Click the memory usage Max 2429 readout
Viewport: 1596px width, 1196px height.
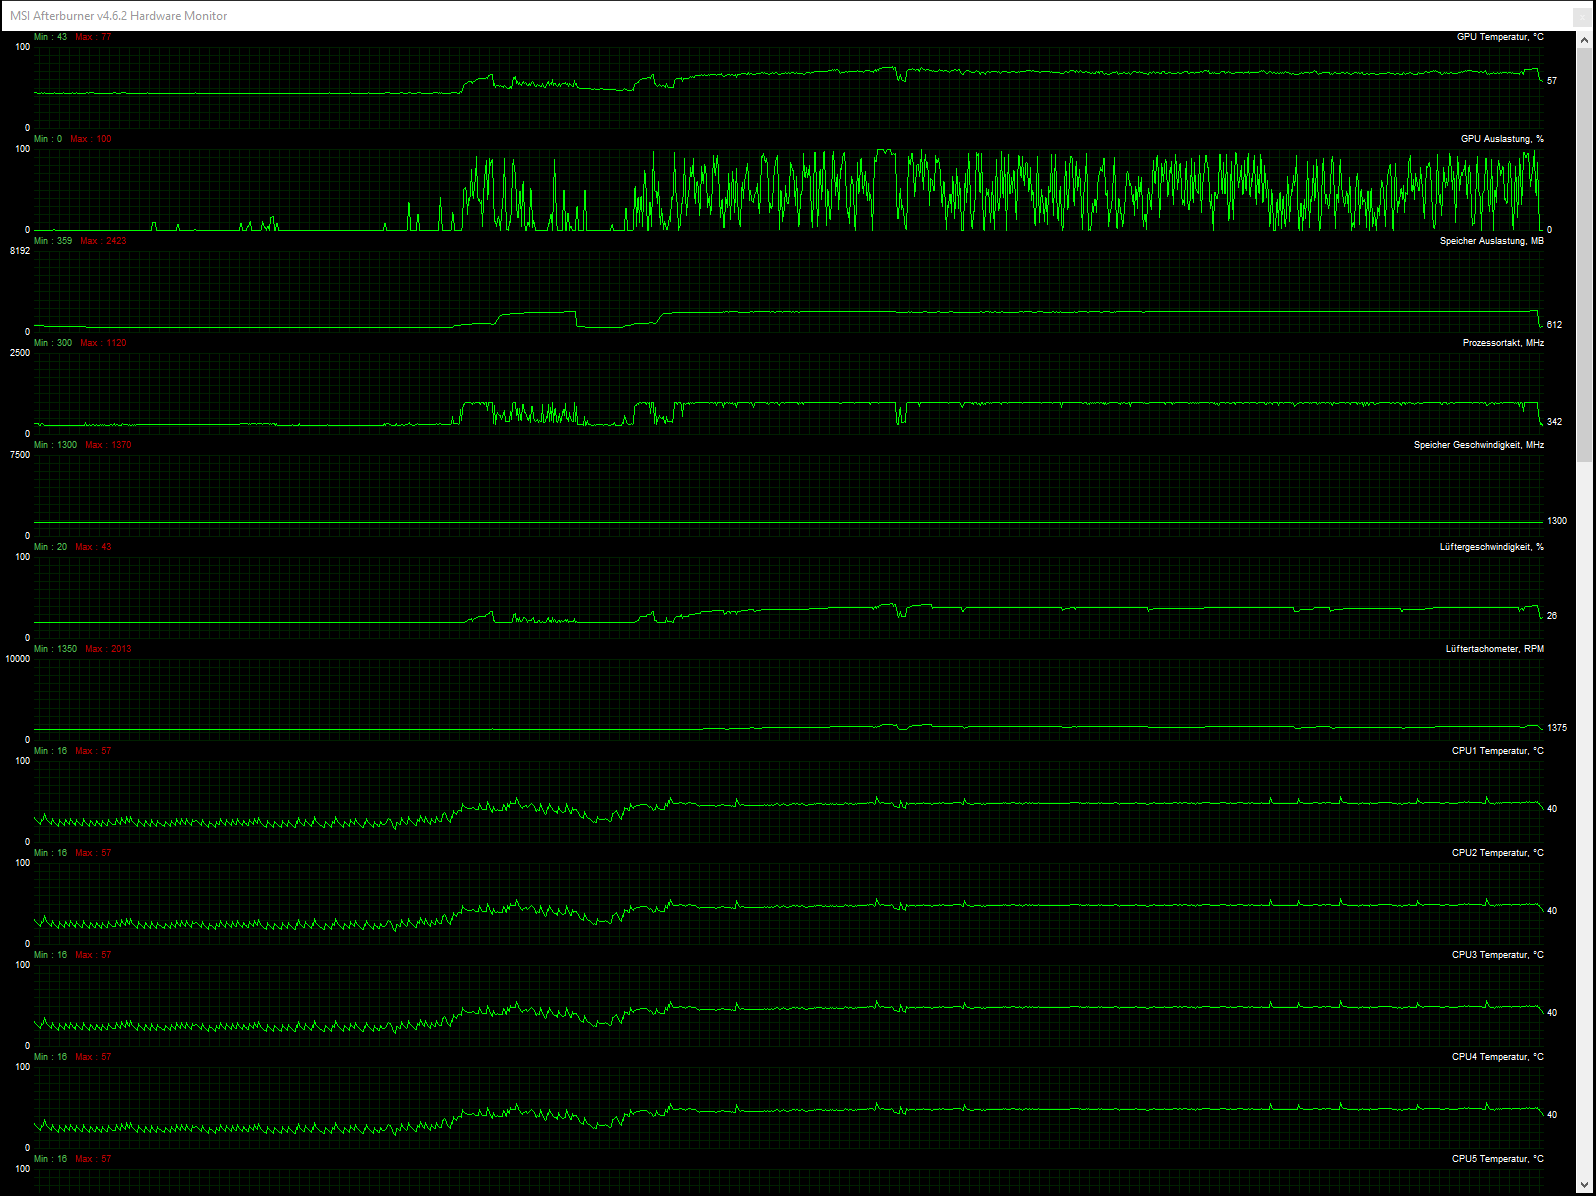[x=103, y=241]
